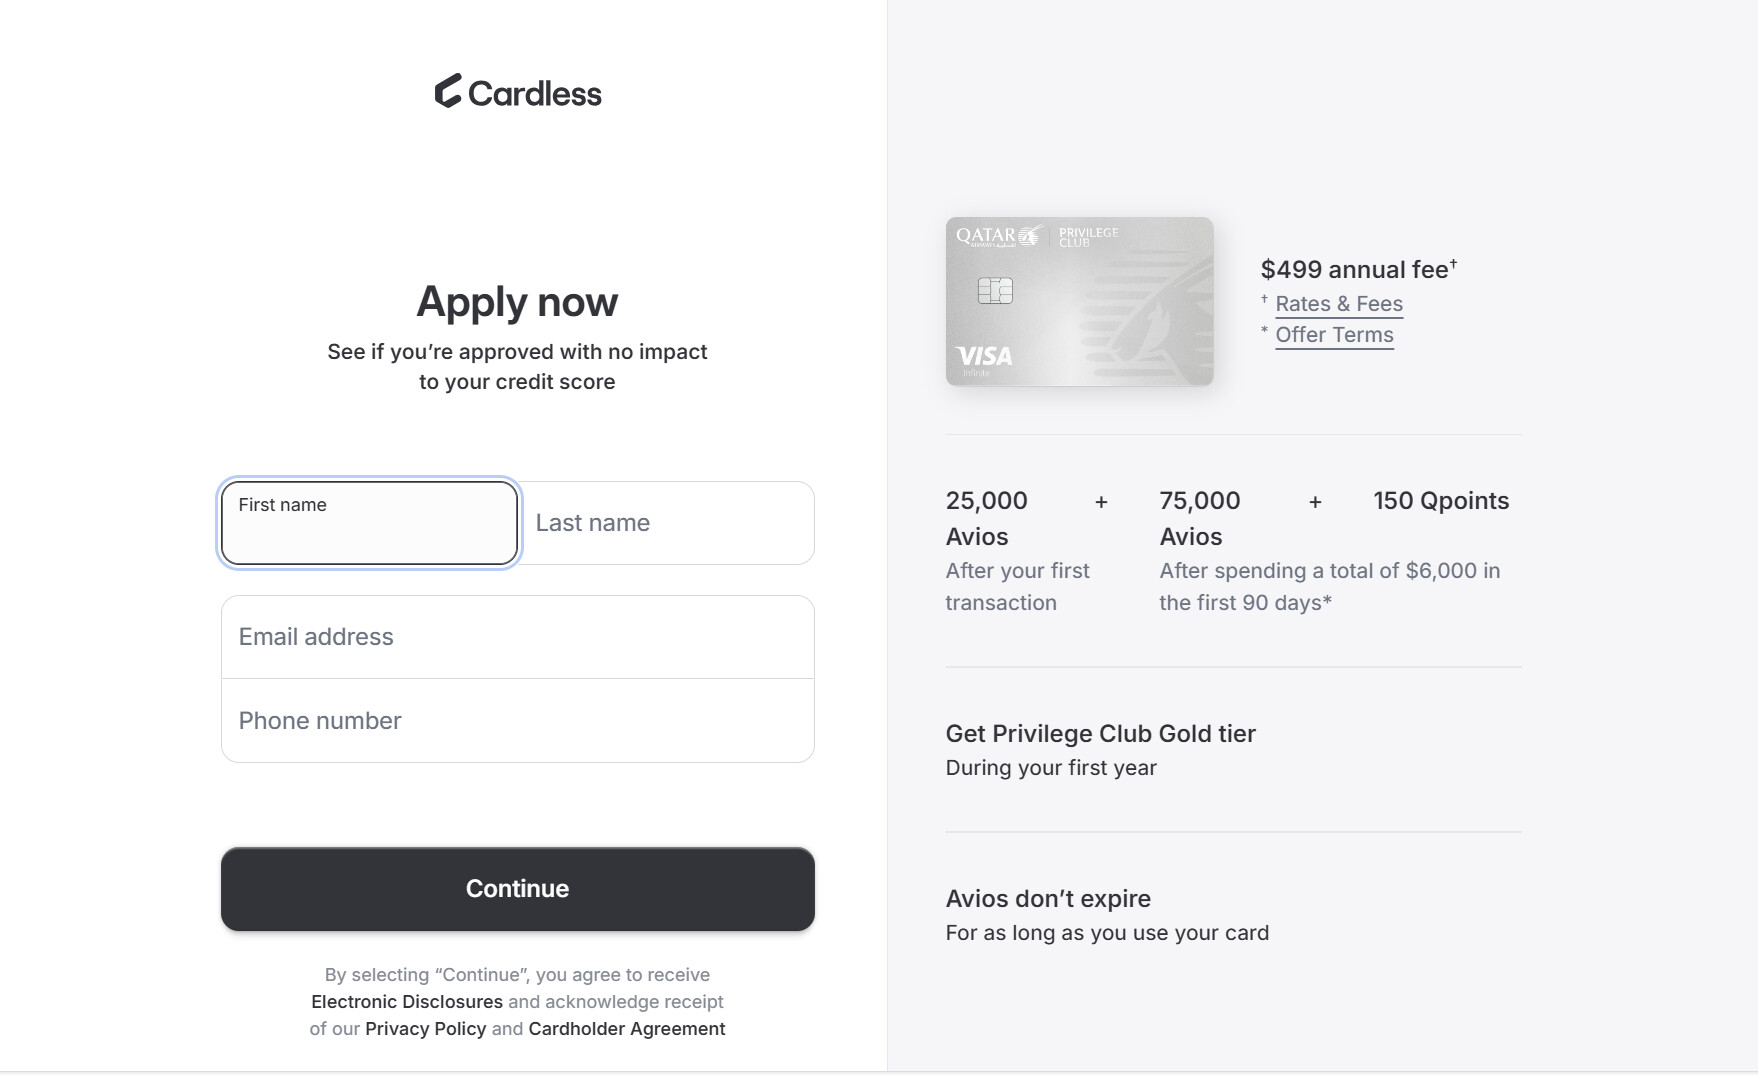Open the Electronic Disclosures link
Image resolution: width=1758 pixels, height=1075 pixels.
407,1002
